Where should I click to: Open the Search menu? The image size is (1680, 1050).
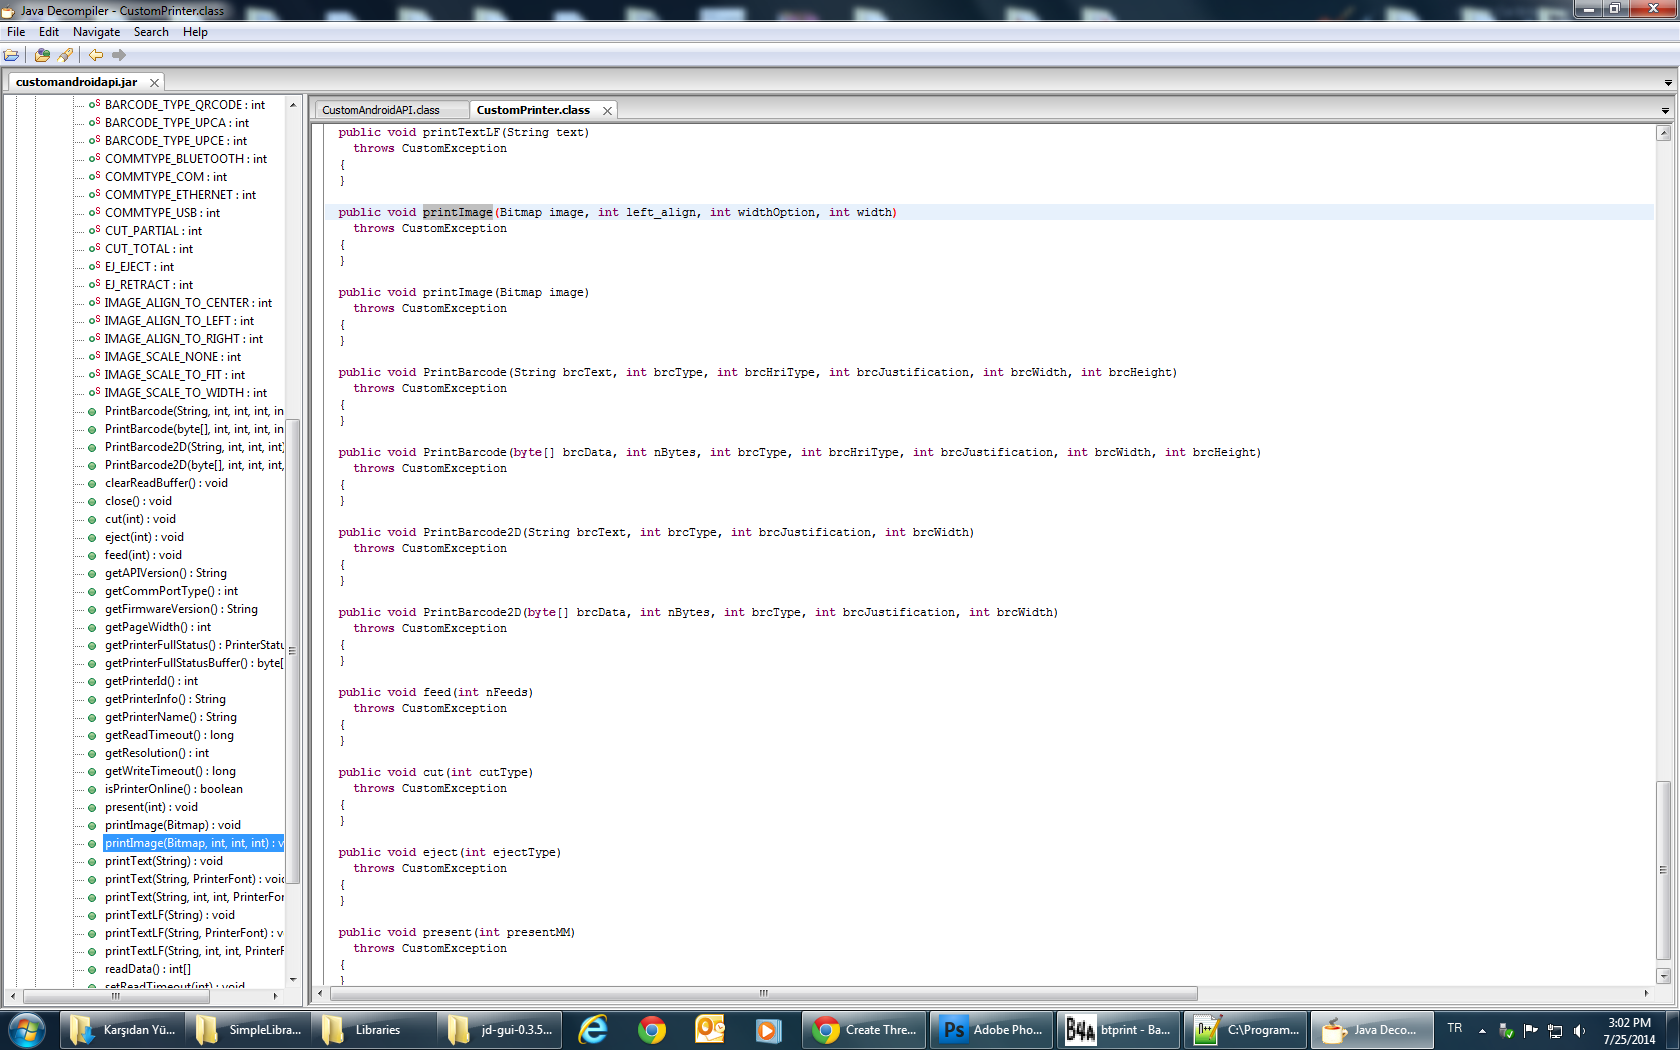tap(151, 32)
